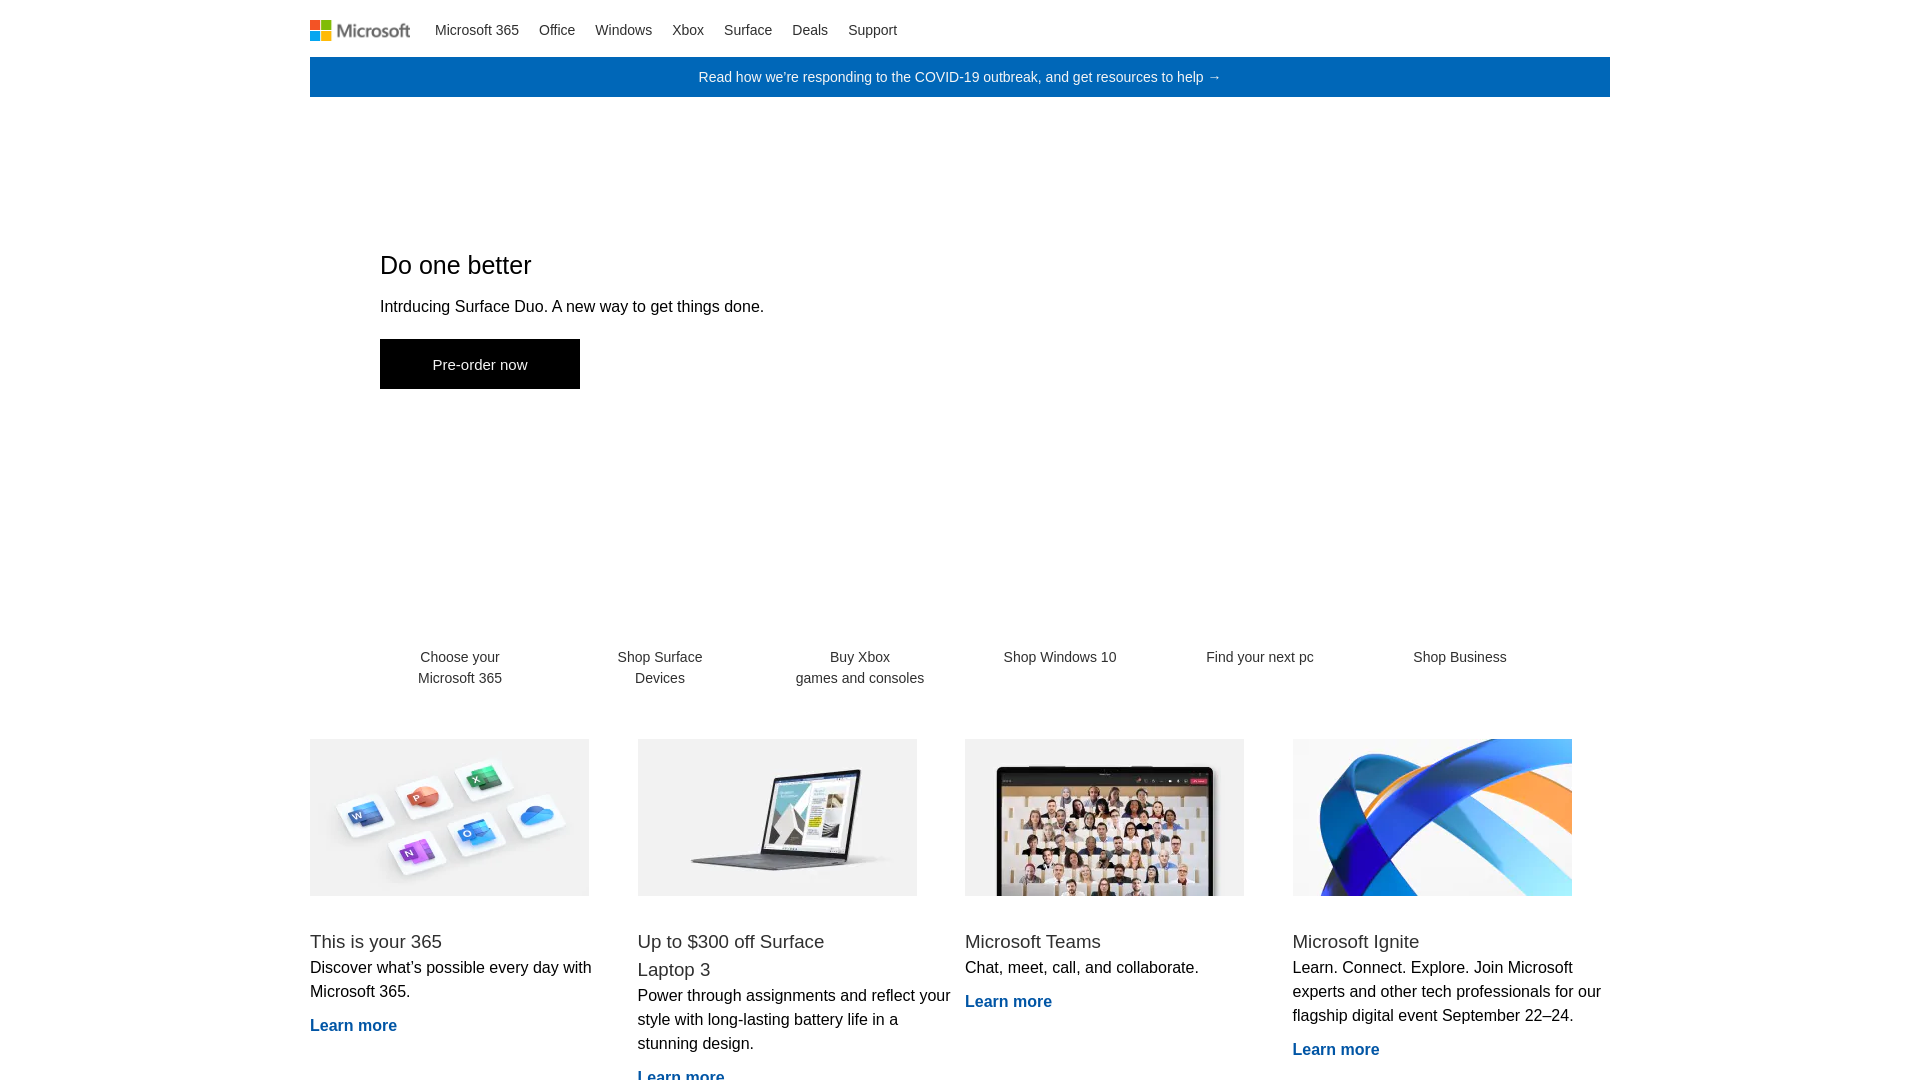Open Find your next pc link
1920x1080 pixels.
point(1260,657)
